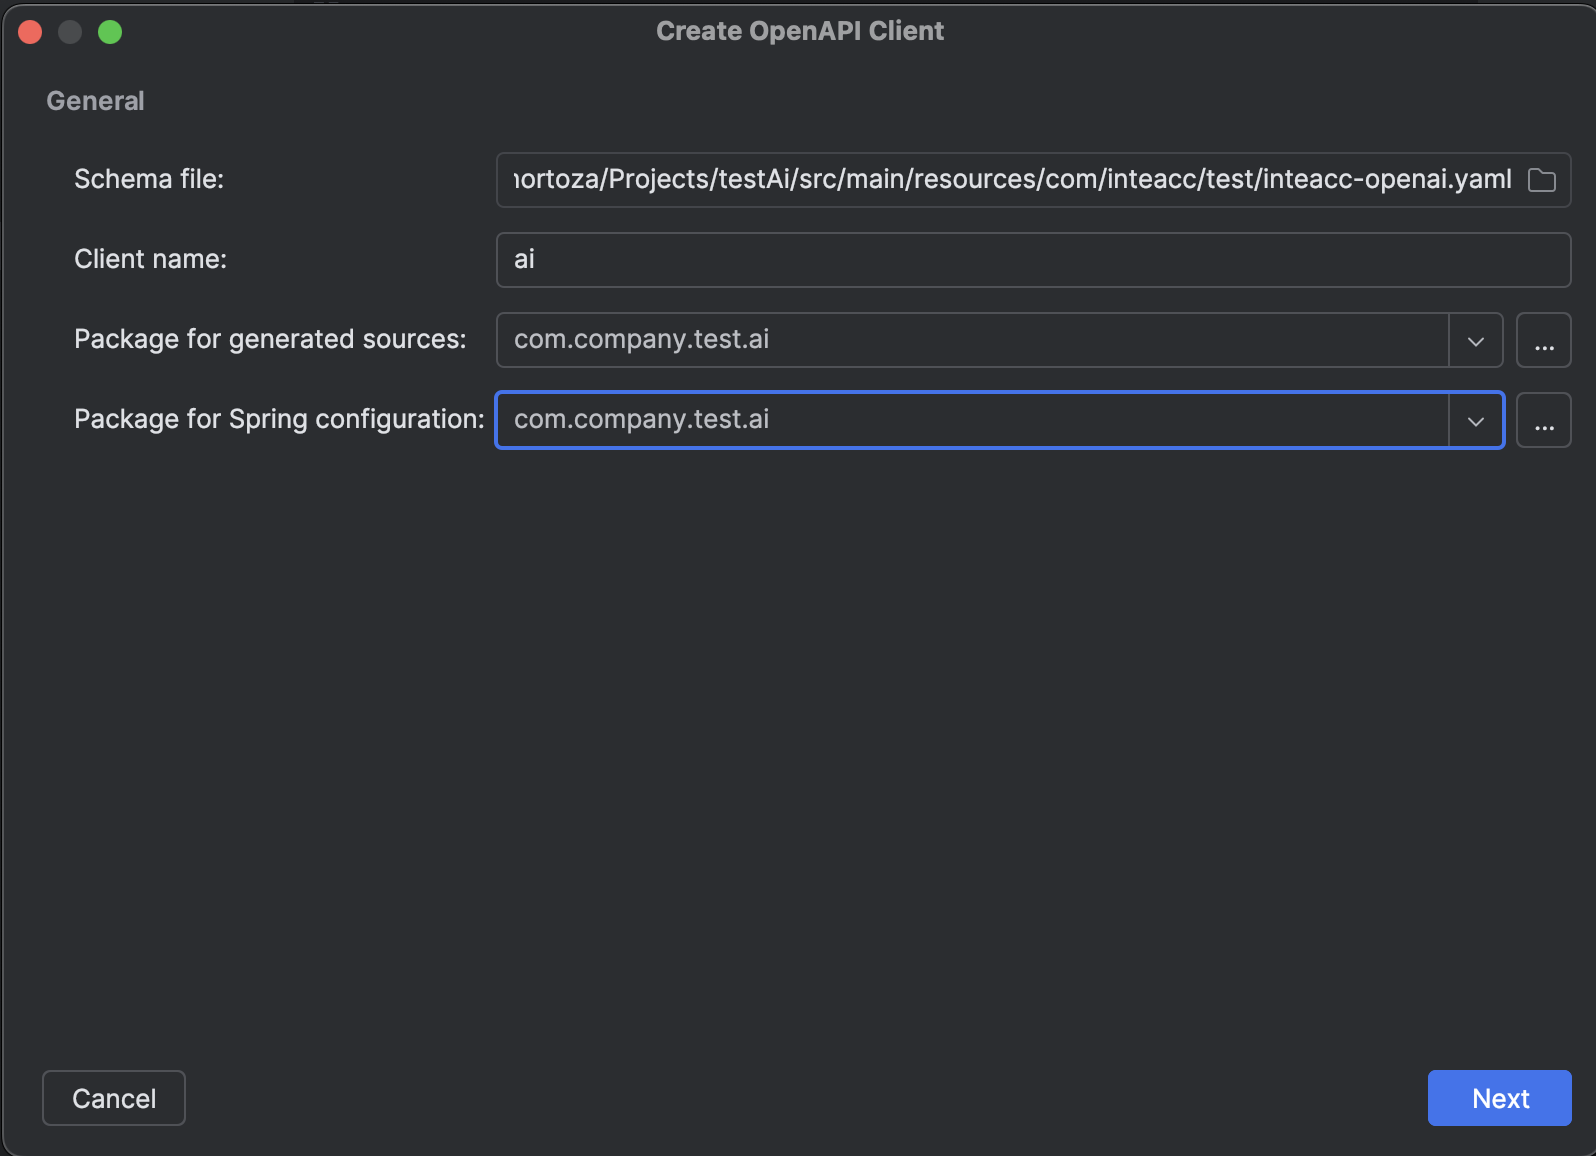This screenshot has height=1156, width=1596.
Task: Click the General section heading
Action: (95, 101)
